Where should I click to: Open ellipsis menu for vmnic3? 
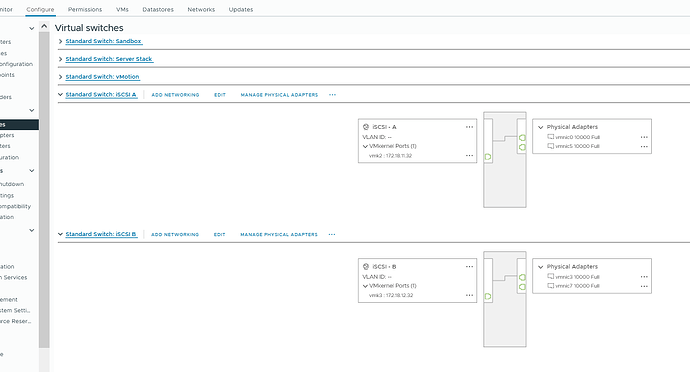pos(644,277)
